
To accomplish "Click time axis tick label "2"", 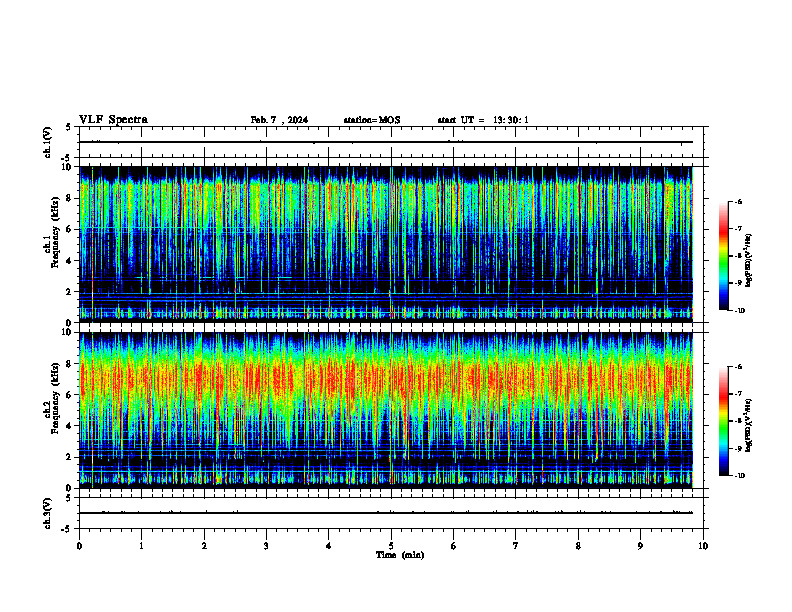I will (204, 546).
